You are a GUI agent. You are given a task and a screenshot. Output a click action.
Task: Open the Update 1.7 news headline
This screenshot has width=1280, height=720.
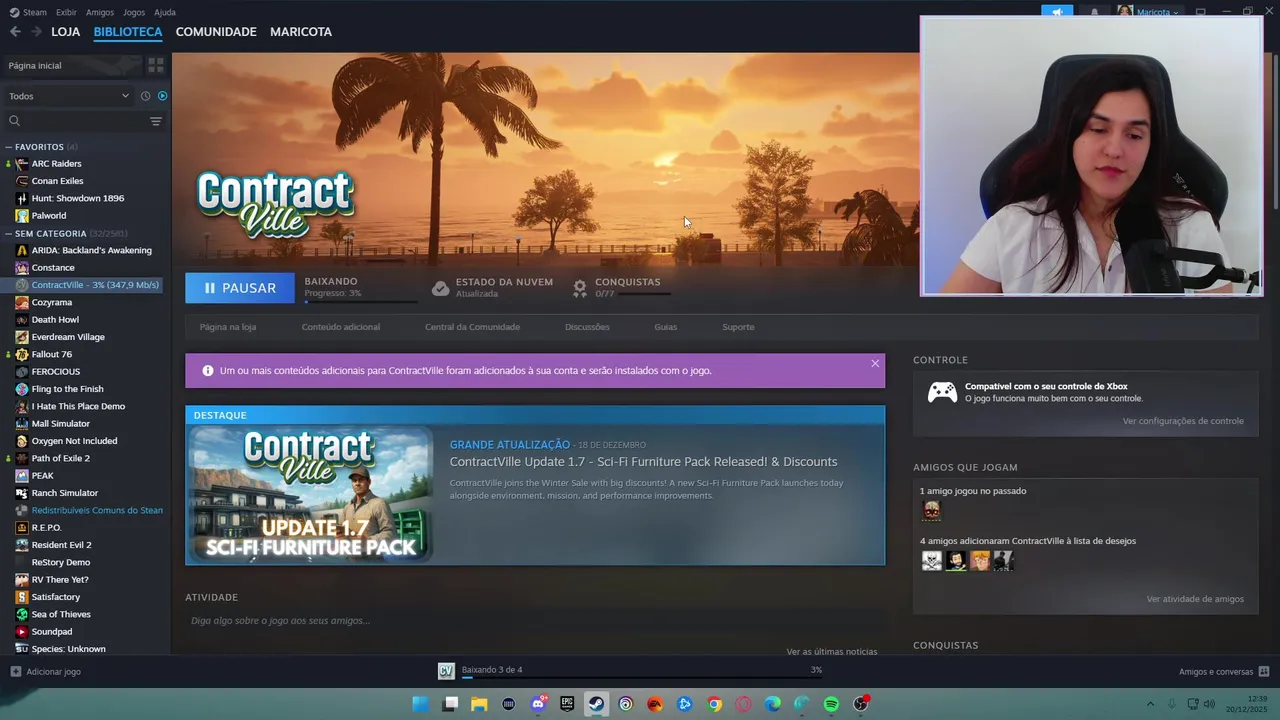(643, 462)
